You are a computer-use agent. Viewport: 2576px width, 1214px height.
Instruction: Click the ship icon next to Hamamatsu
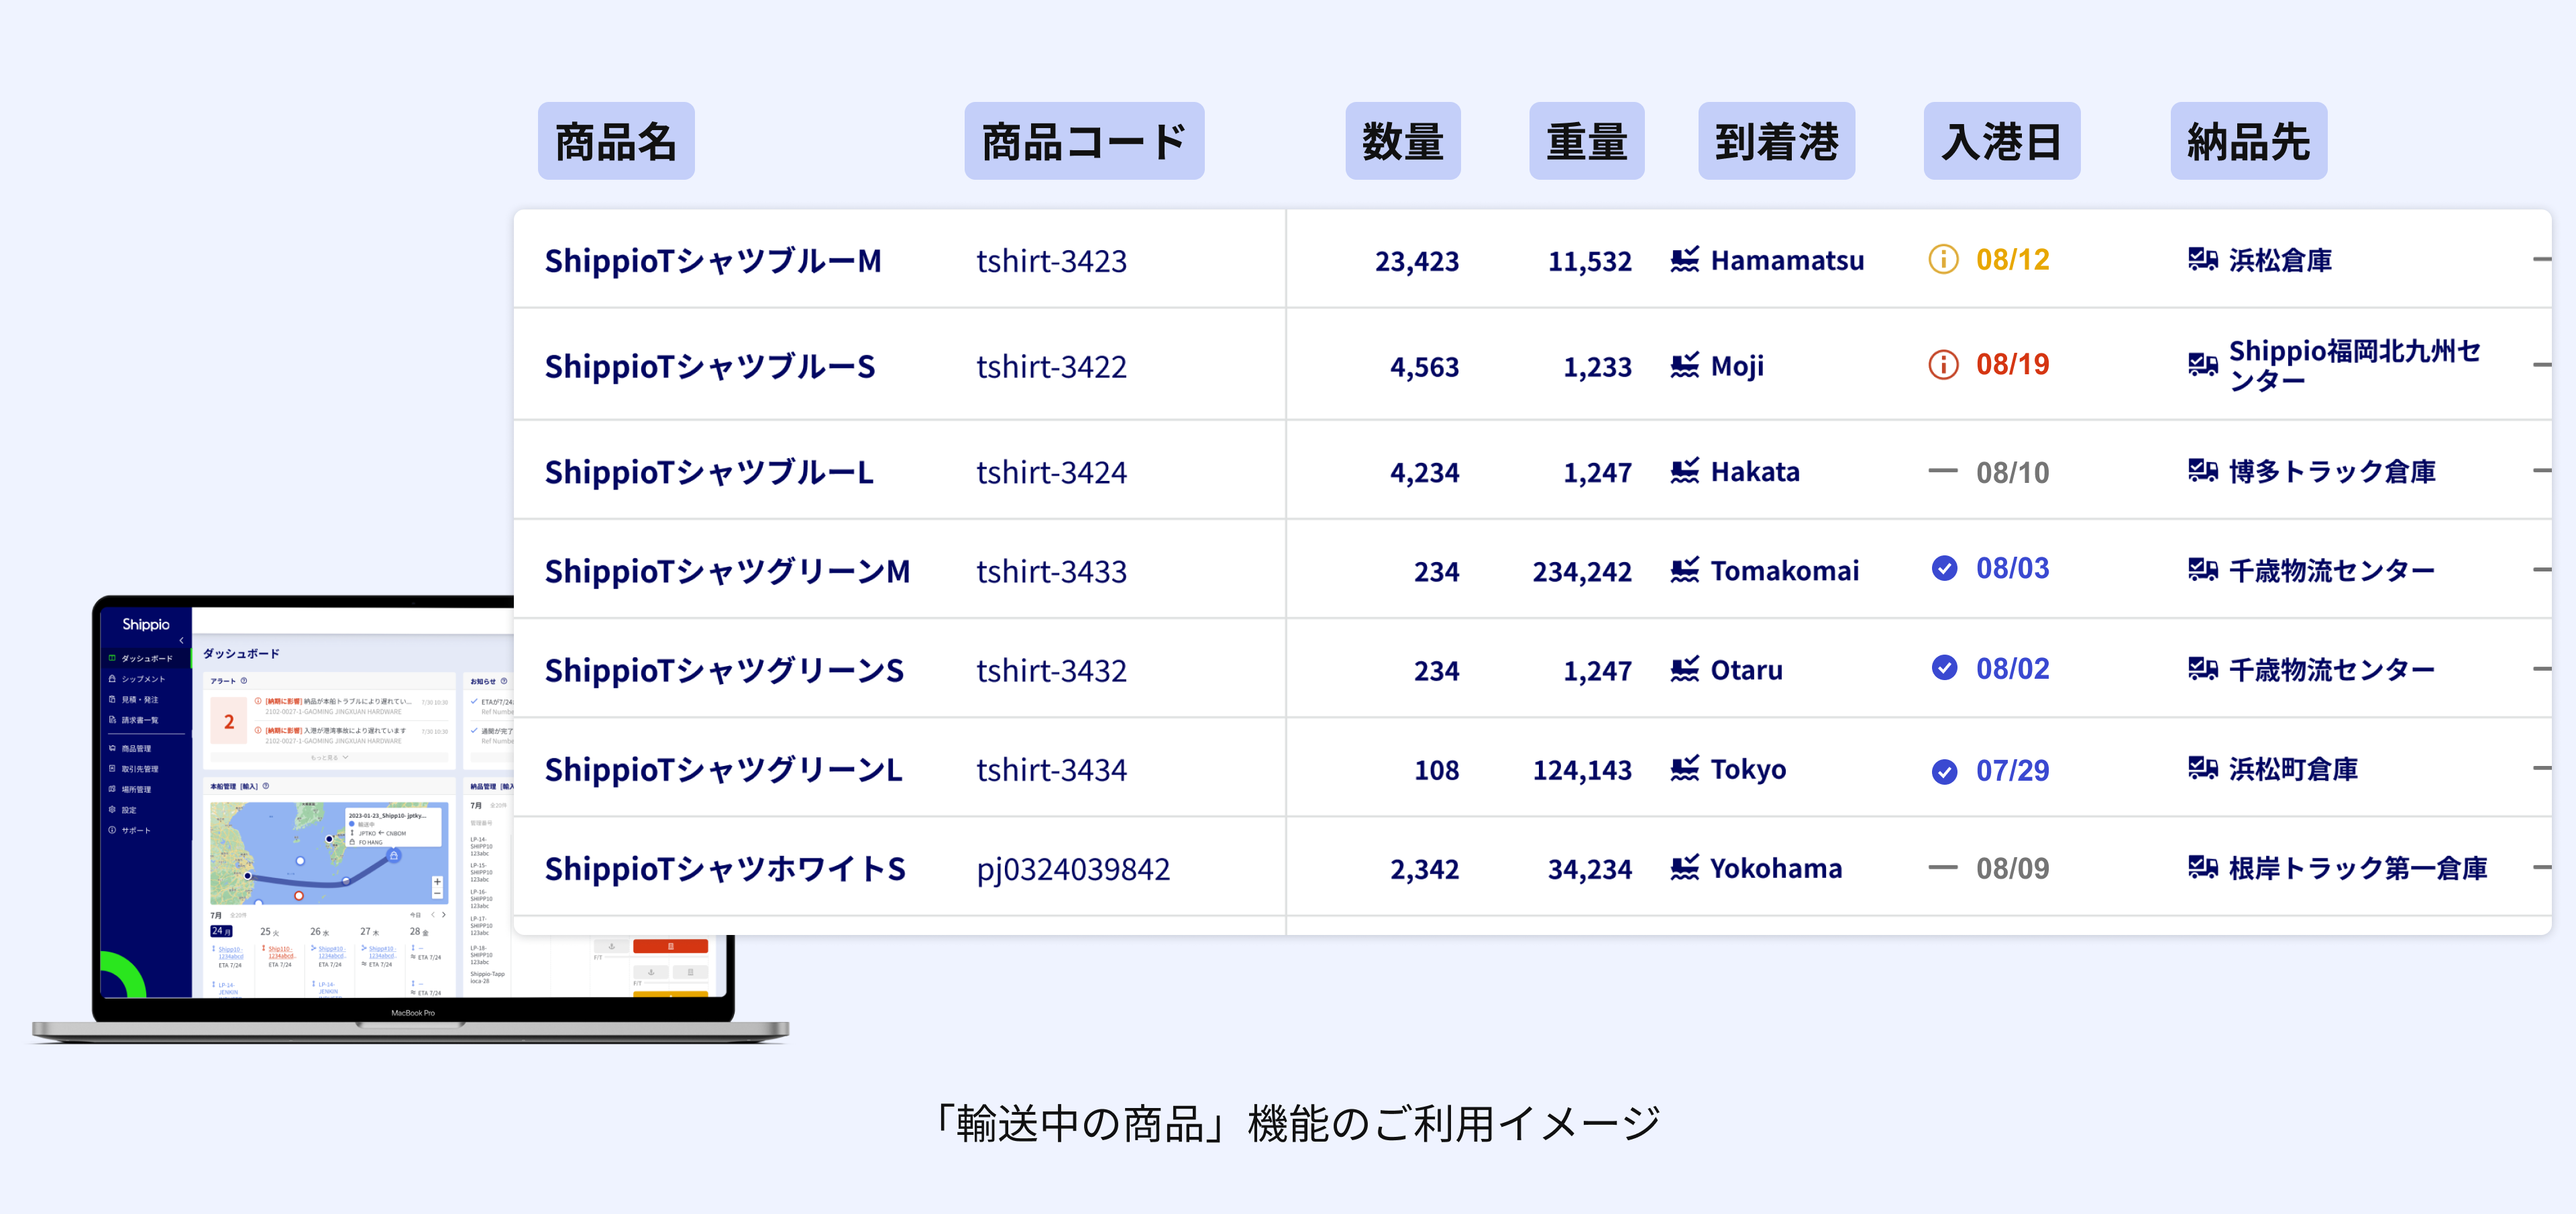pyautogui.click(x=1684, y=260)
